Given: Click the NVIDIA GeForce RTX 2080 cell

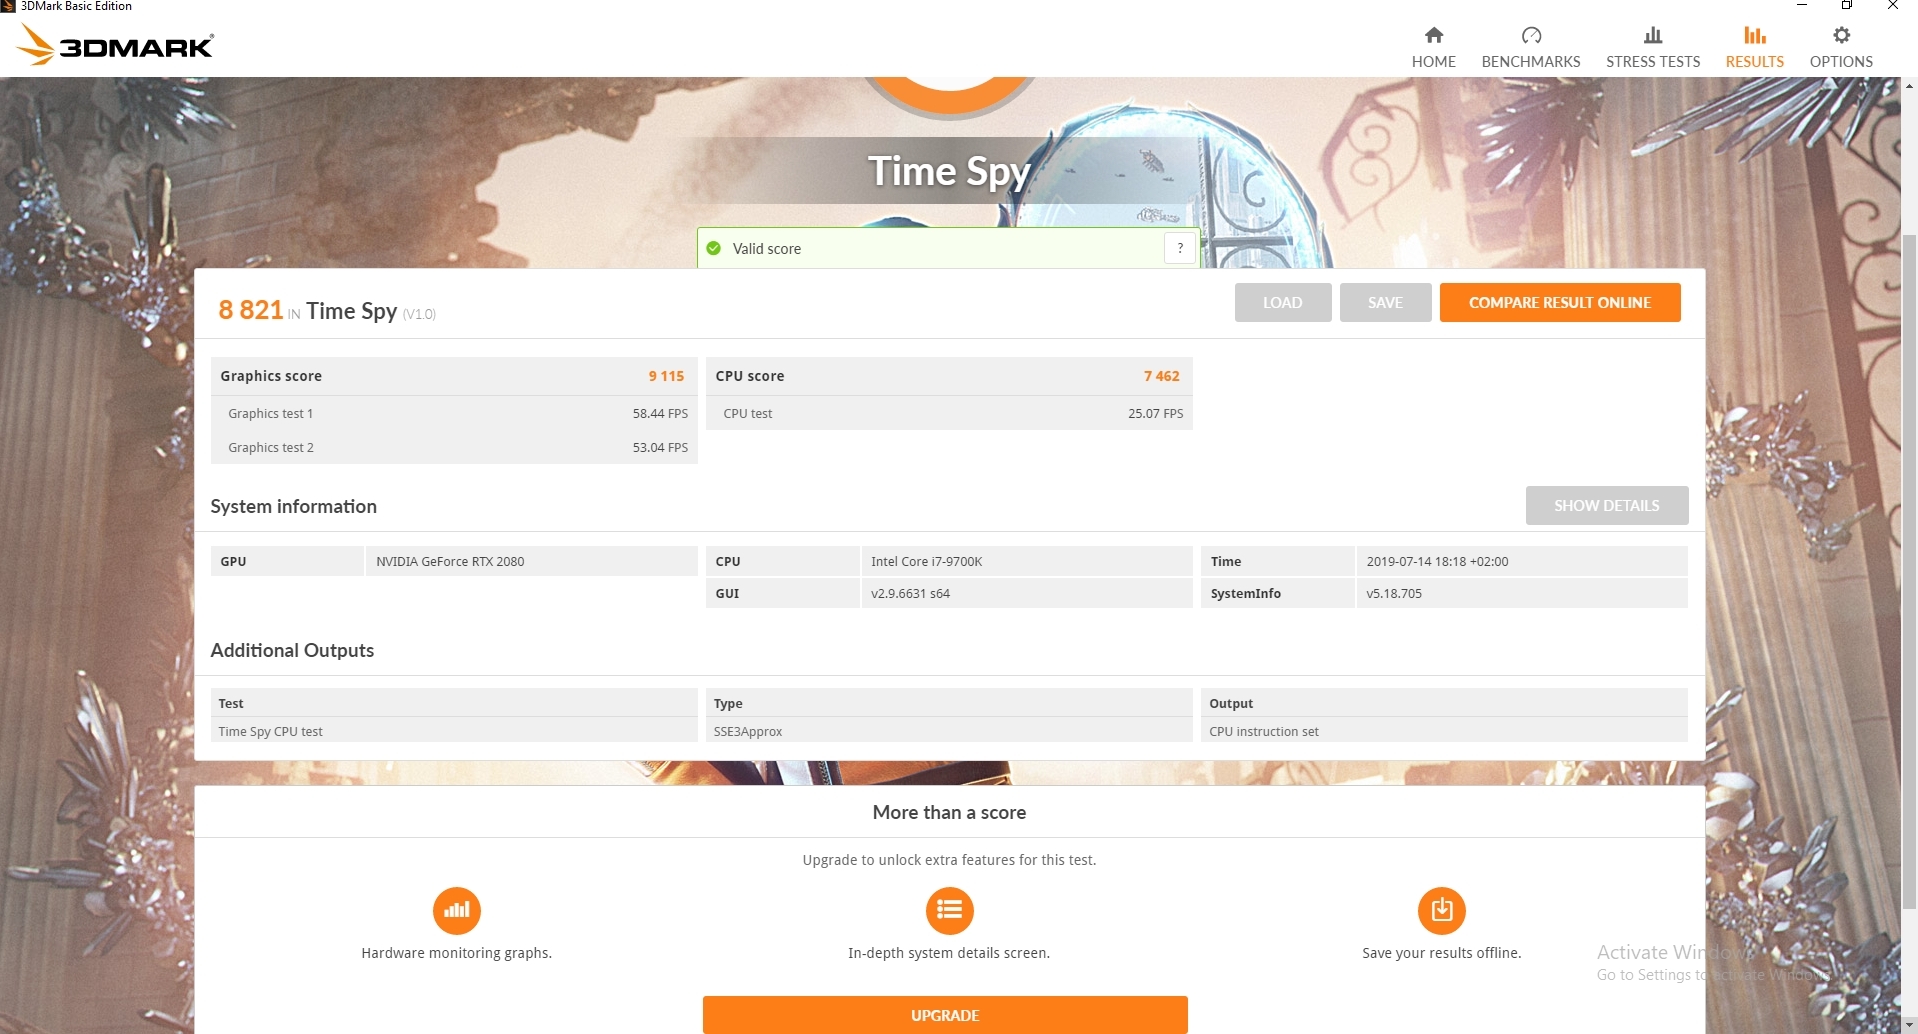Looking at the screenshot, I should pyautogui.click(x=531, y=561).
